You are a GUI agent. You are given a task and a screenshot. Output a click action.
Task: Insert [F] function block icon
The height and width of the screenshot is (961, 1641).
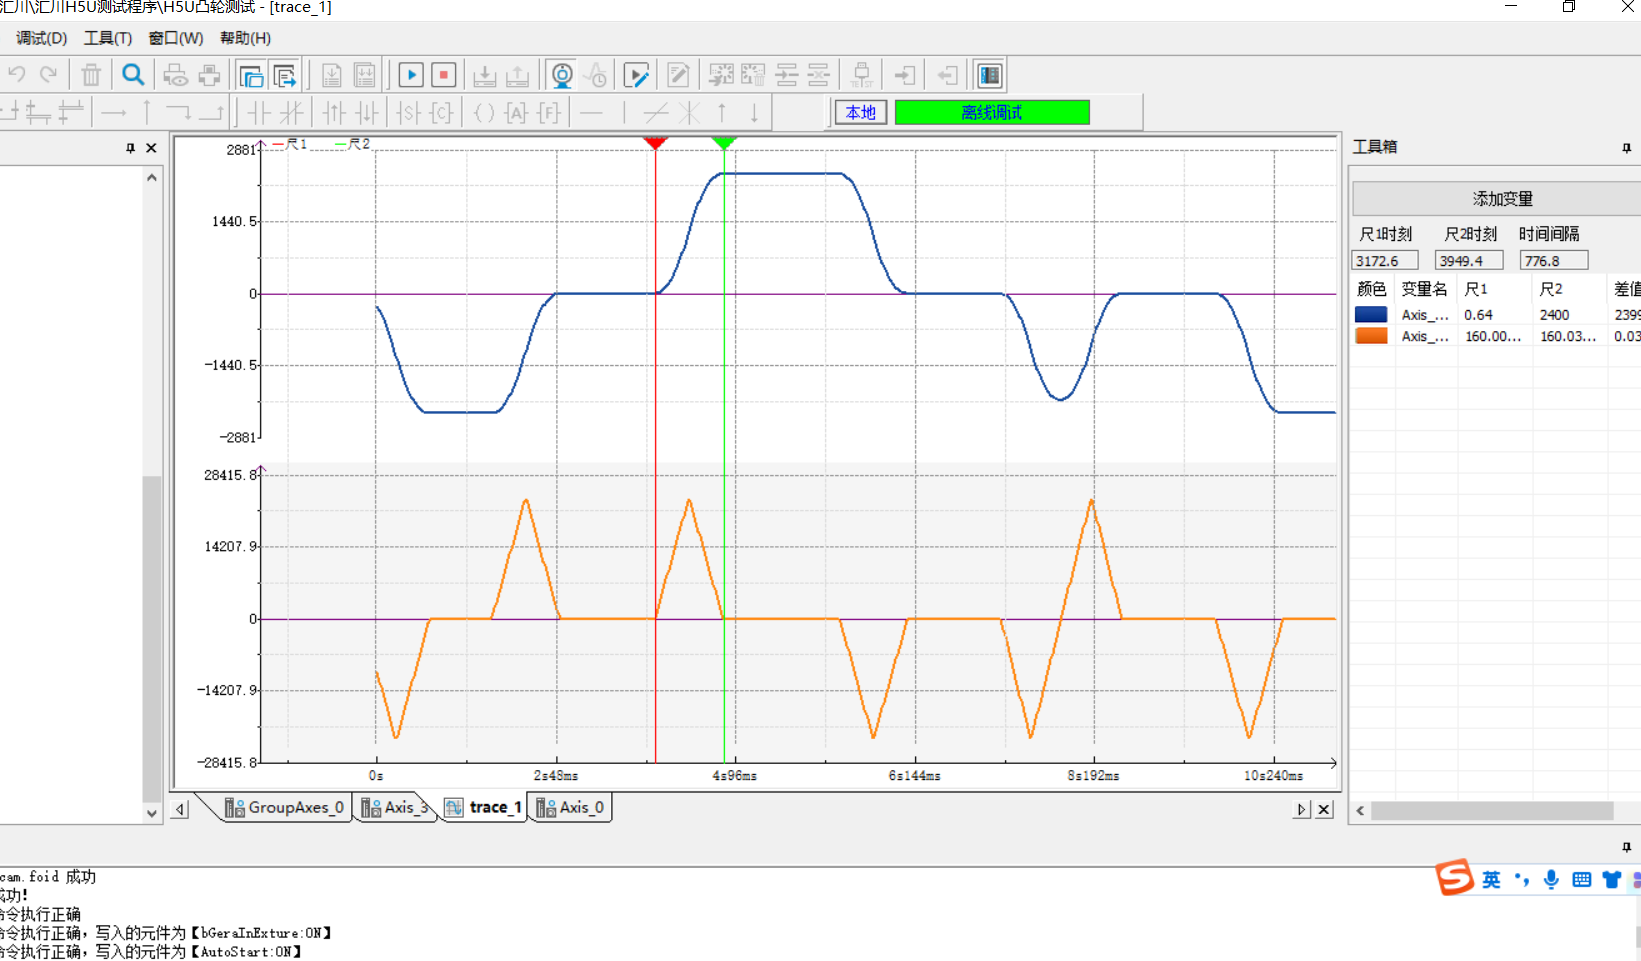click(549, 112)
